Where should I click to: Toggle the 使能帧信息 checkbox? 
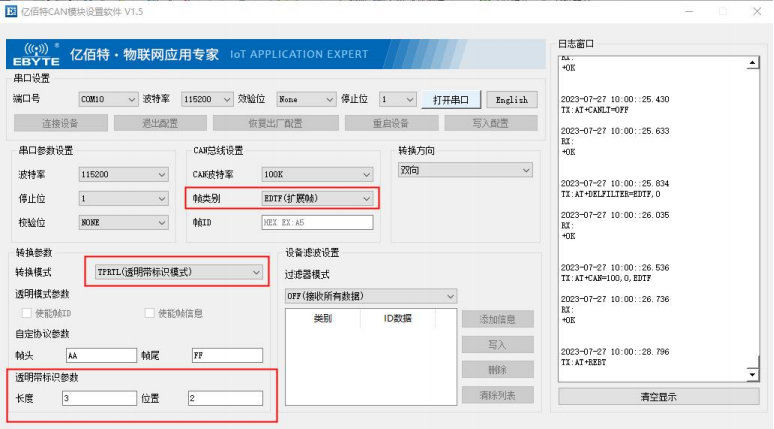(150, 313)
